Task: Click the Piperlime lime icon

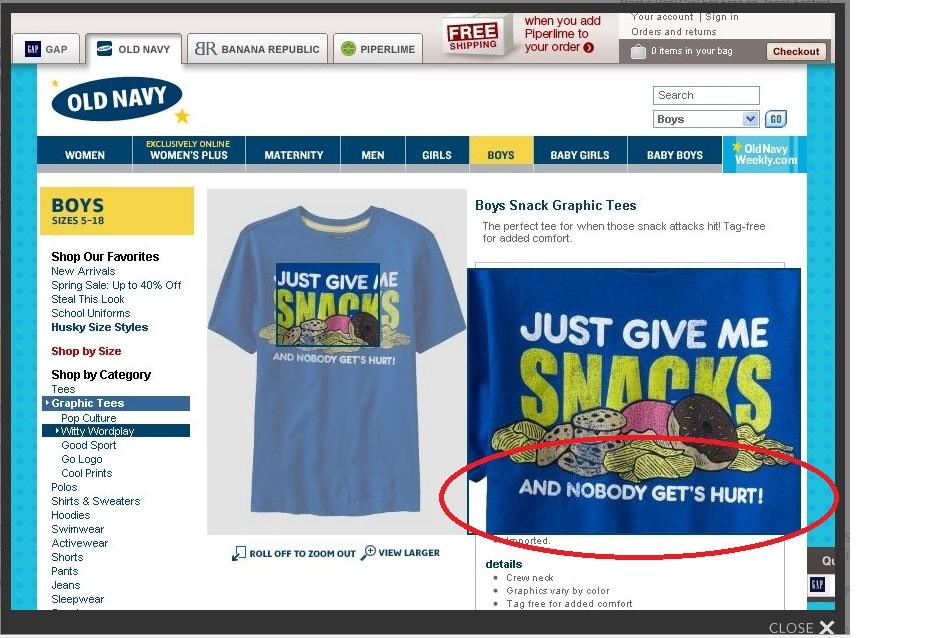Action: coord(348,49)
